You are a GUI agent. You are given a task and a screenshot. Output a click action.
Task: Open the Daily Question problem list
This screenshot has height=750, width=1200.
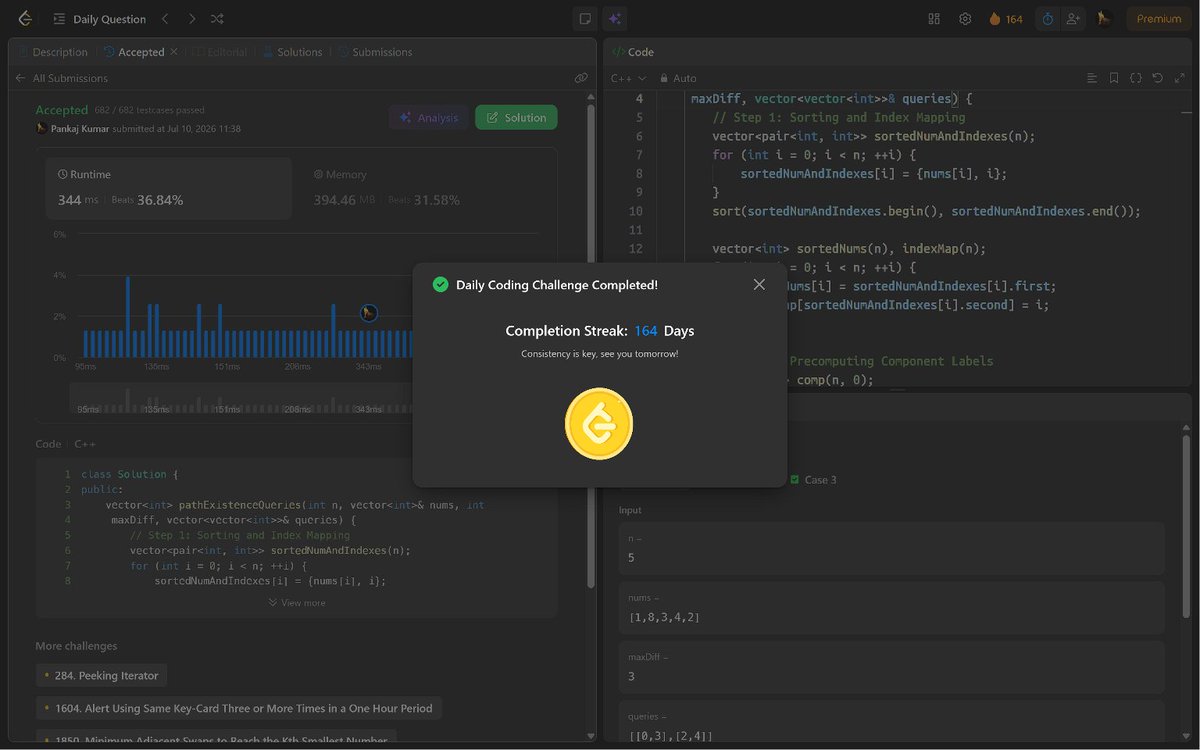[x=99, y=19]
